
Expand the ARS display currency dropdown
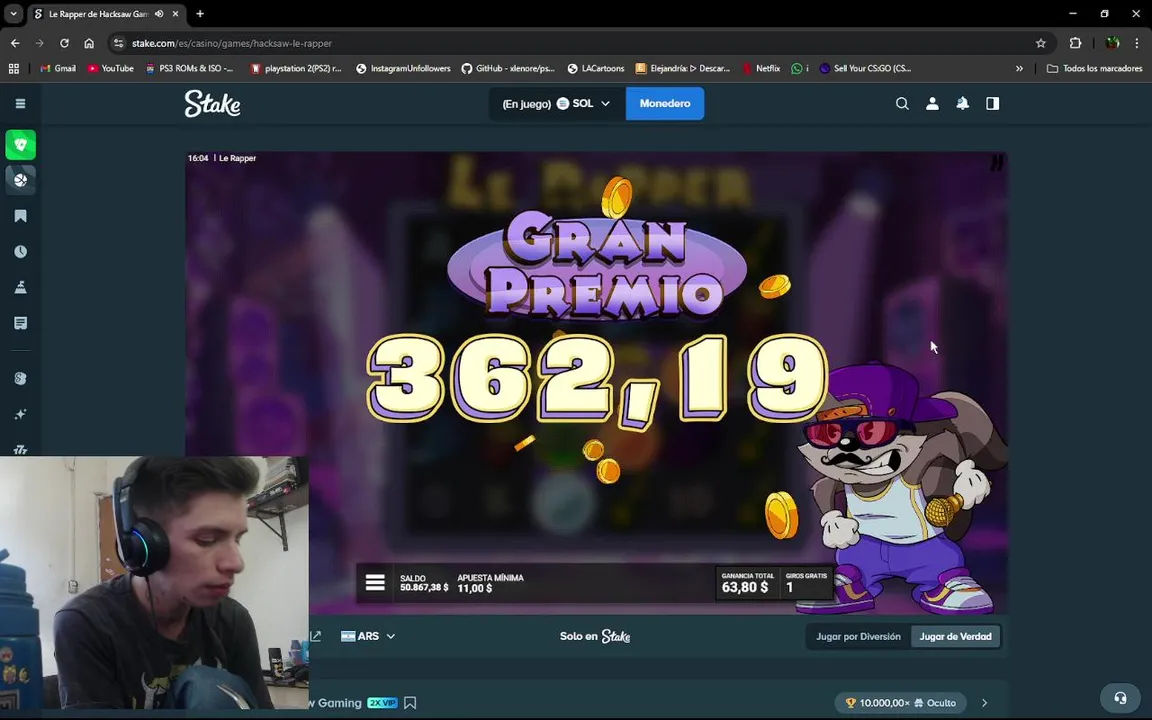pos(368,636)
